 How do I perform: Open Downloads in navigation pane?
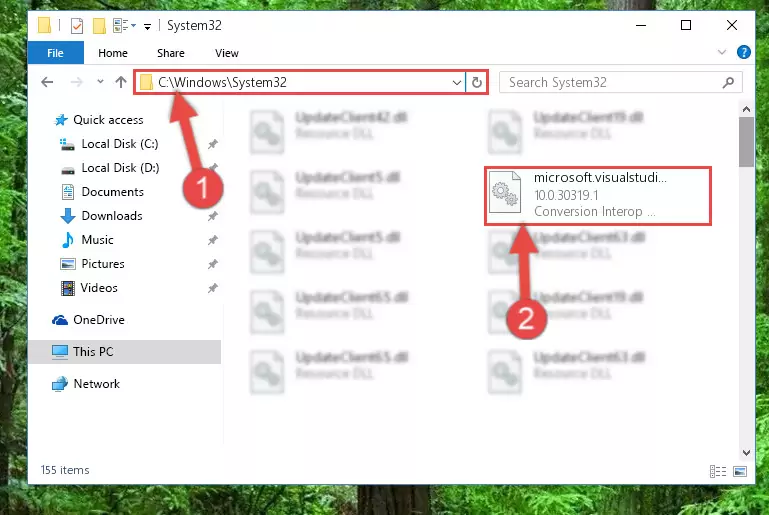(x=112, y=216)
